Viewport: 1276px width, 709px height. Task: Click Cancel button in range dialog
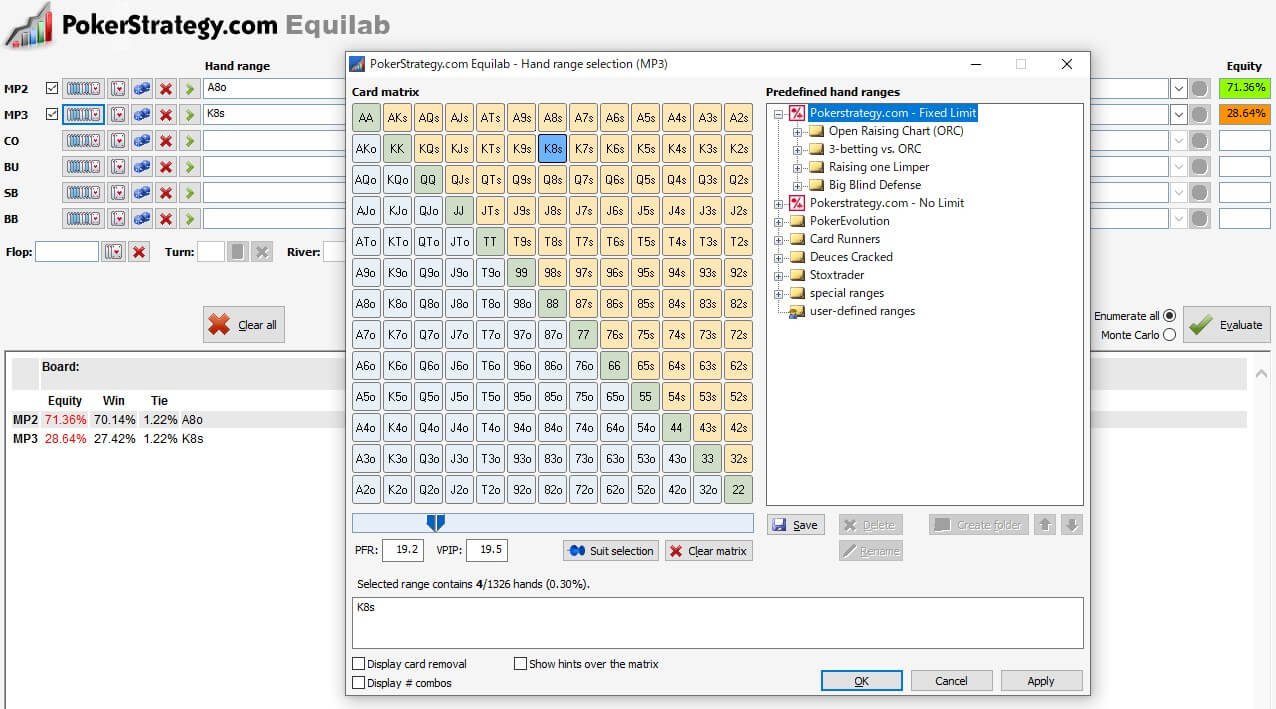952,681
